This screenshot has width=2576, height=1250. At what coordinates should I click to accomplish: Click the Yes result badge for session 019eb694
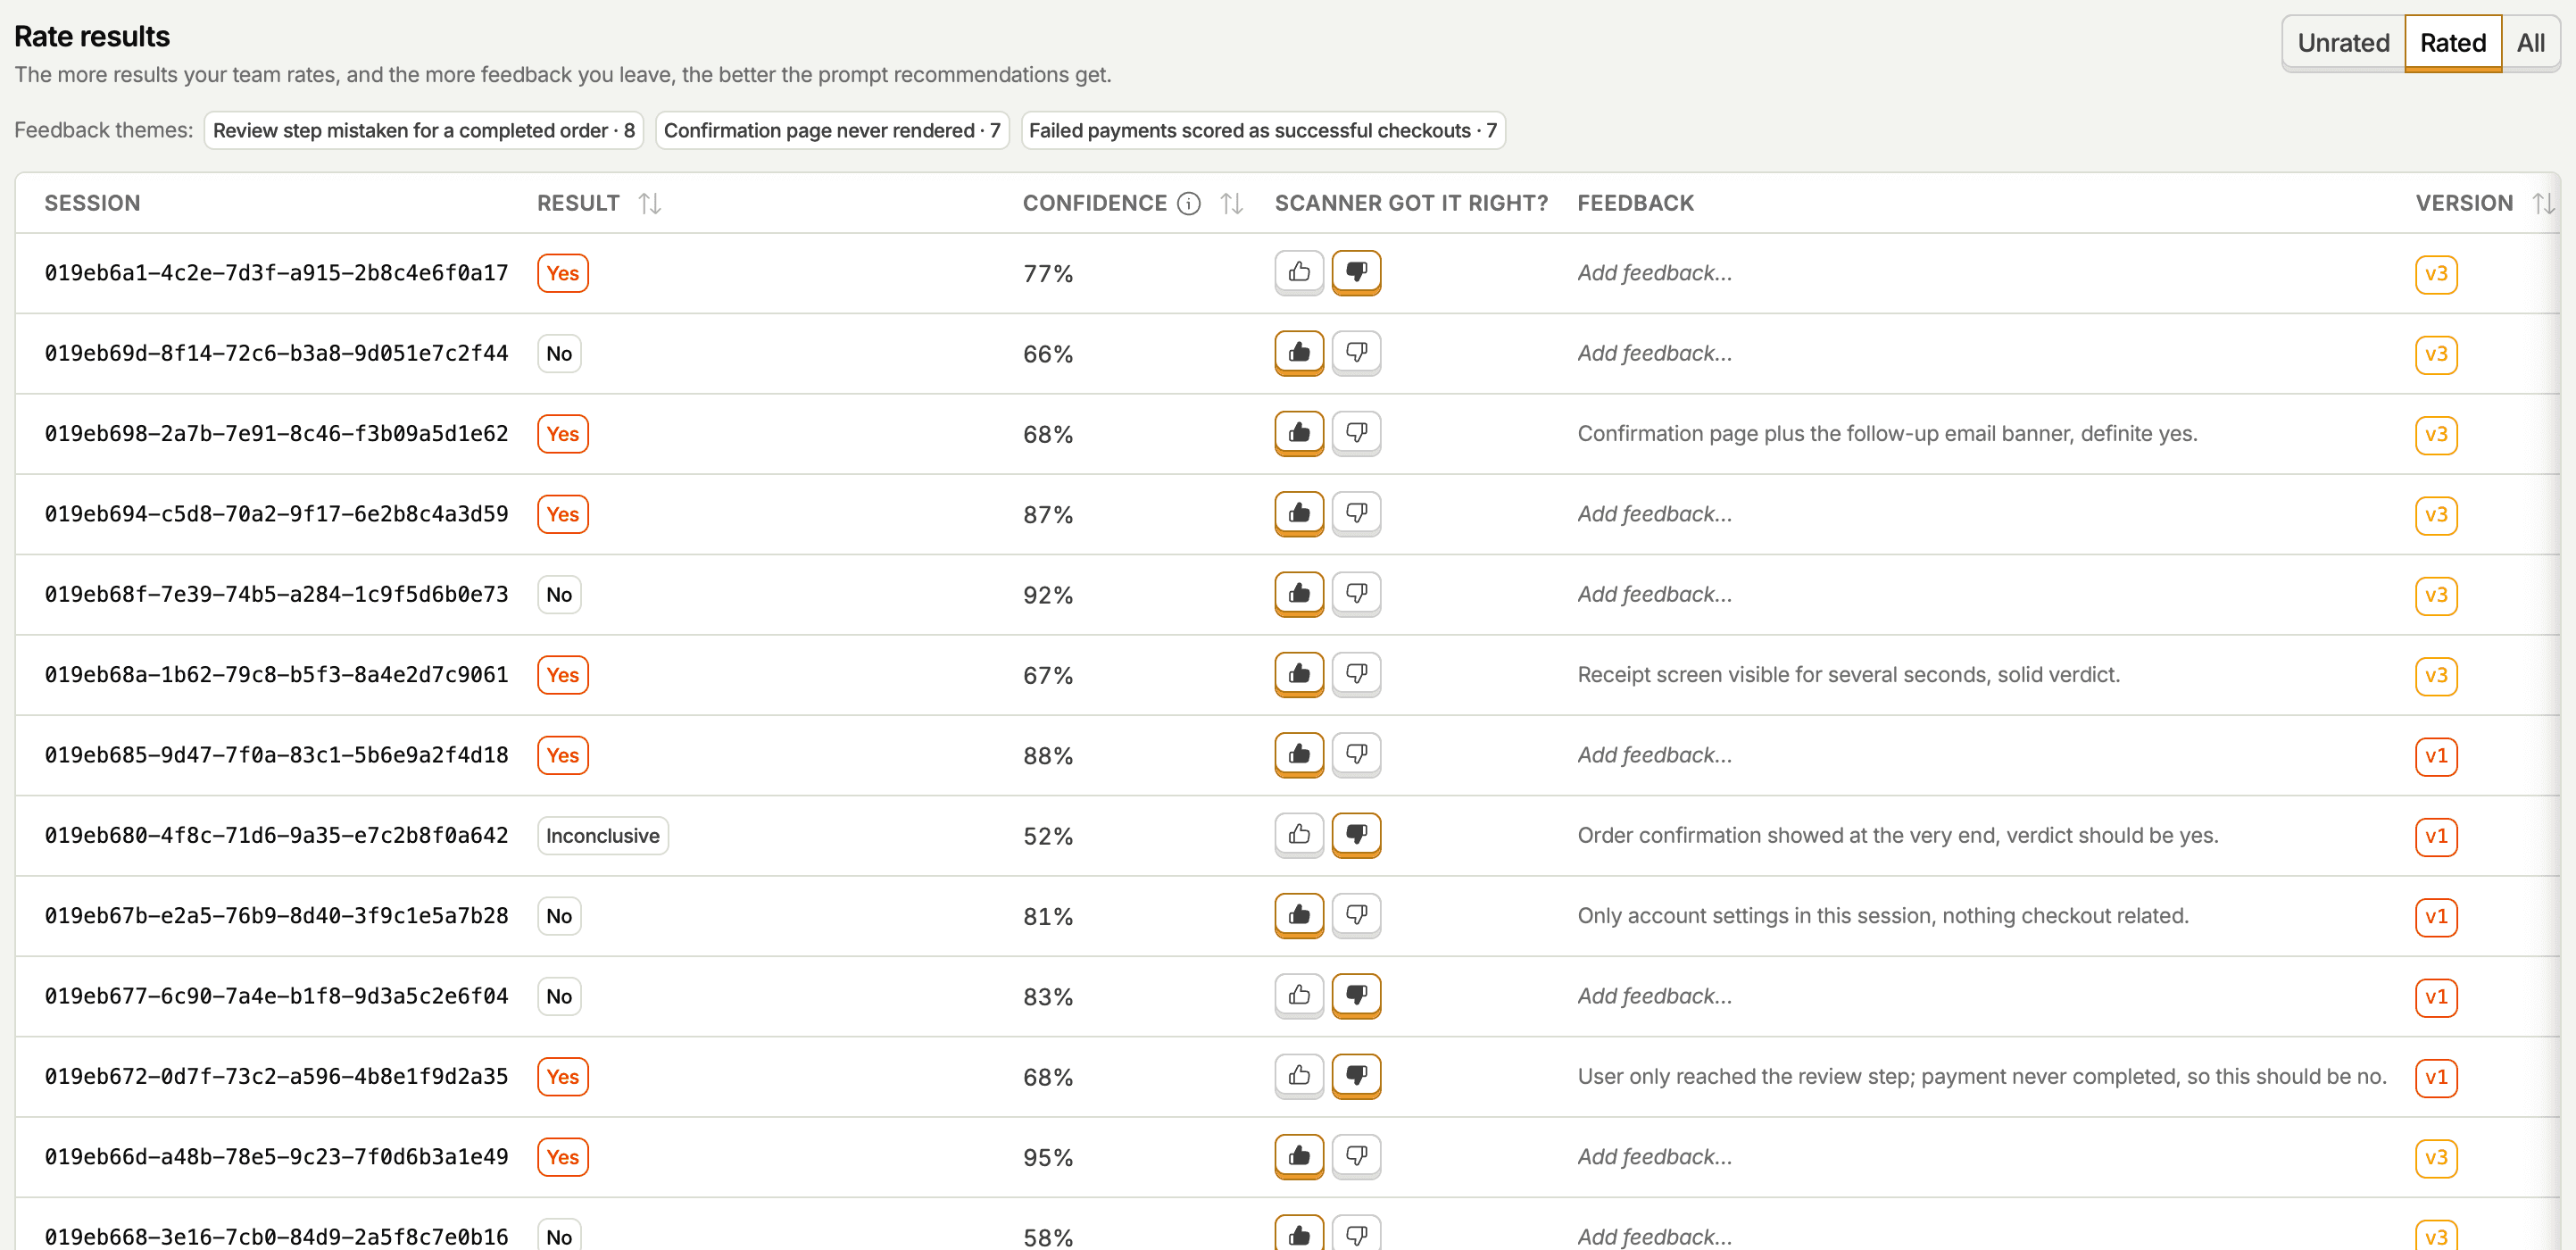562,514
